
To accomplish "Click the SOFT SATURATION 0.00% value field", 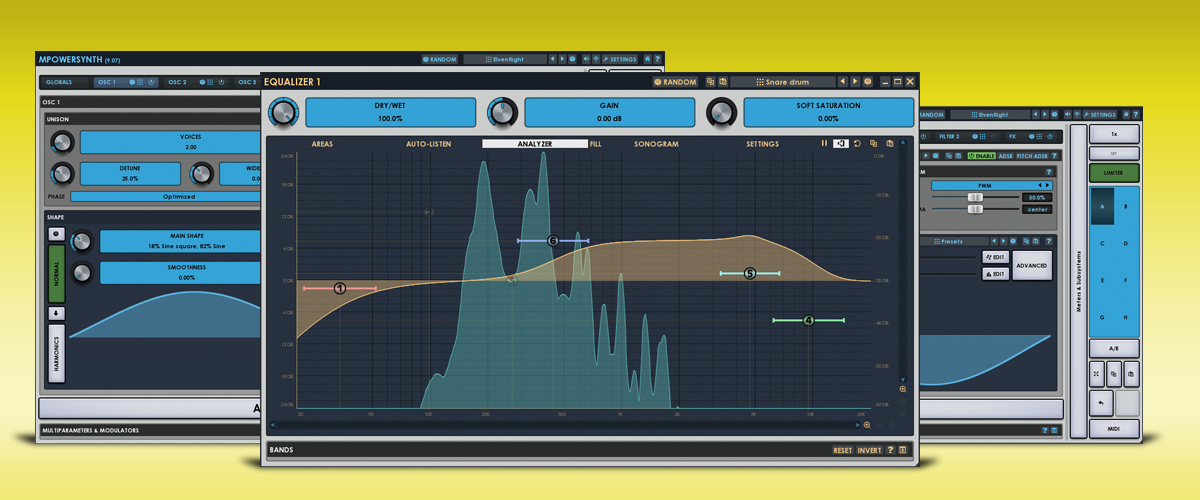I will point(828,111).
